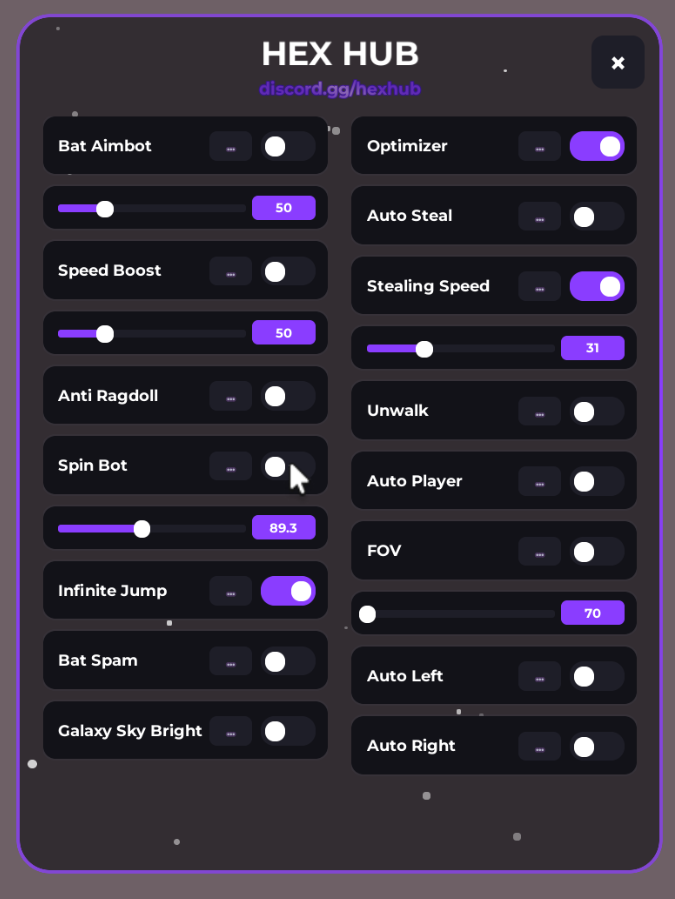Disable the Optimizer switch
The width and height of the screenshot is (675, 899).
tap(597, 147)
